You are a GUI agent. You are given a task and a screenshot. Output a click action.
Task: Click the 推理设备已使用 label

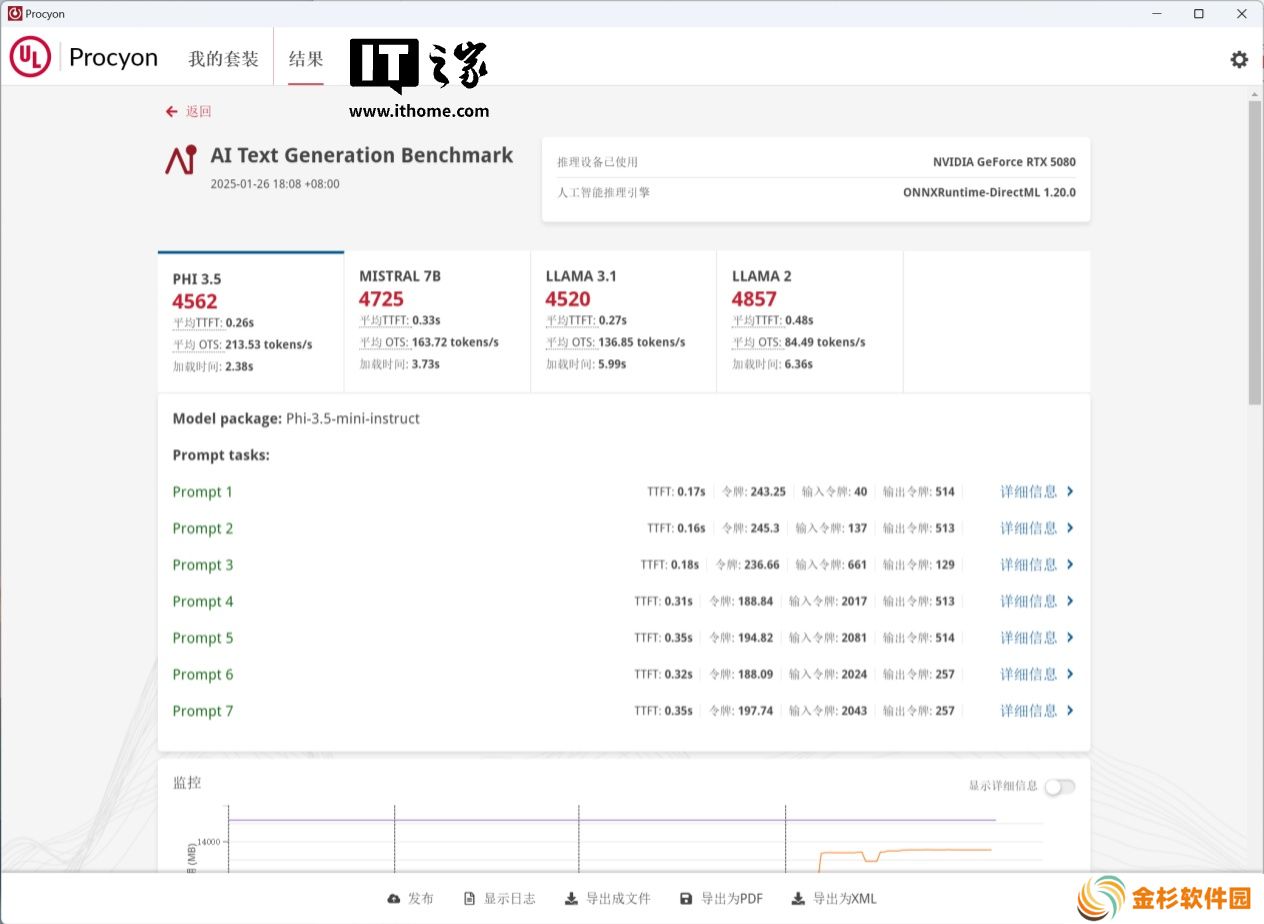[x=597, y=162]
